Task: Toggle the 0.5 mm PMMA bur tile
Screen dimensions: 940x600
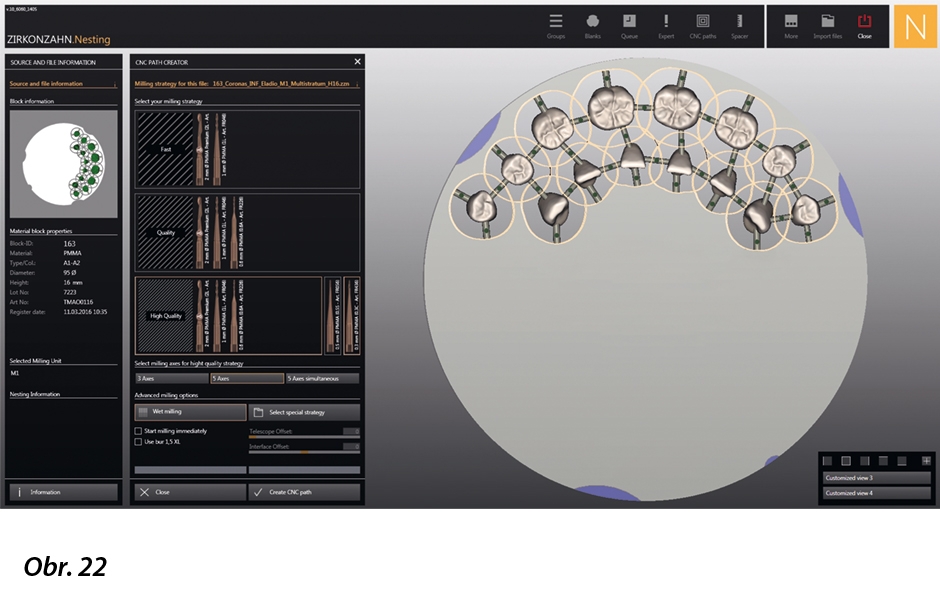Action: [333, 315]
